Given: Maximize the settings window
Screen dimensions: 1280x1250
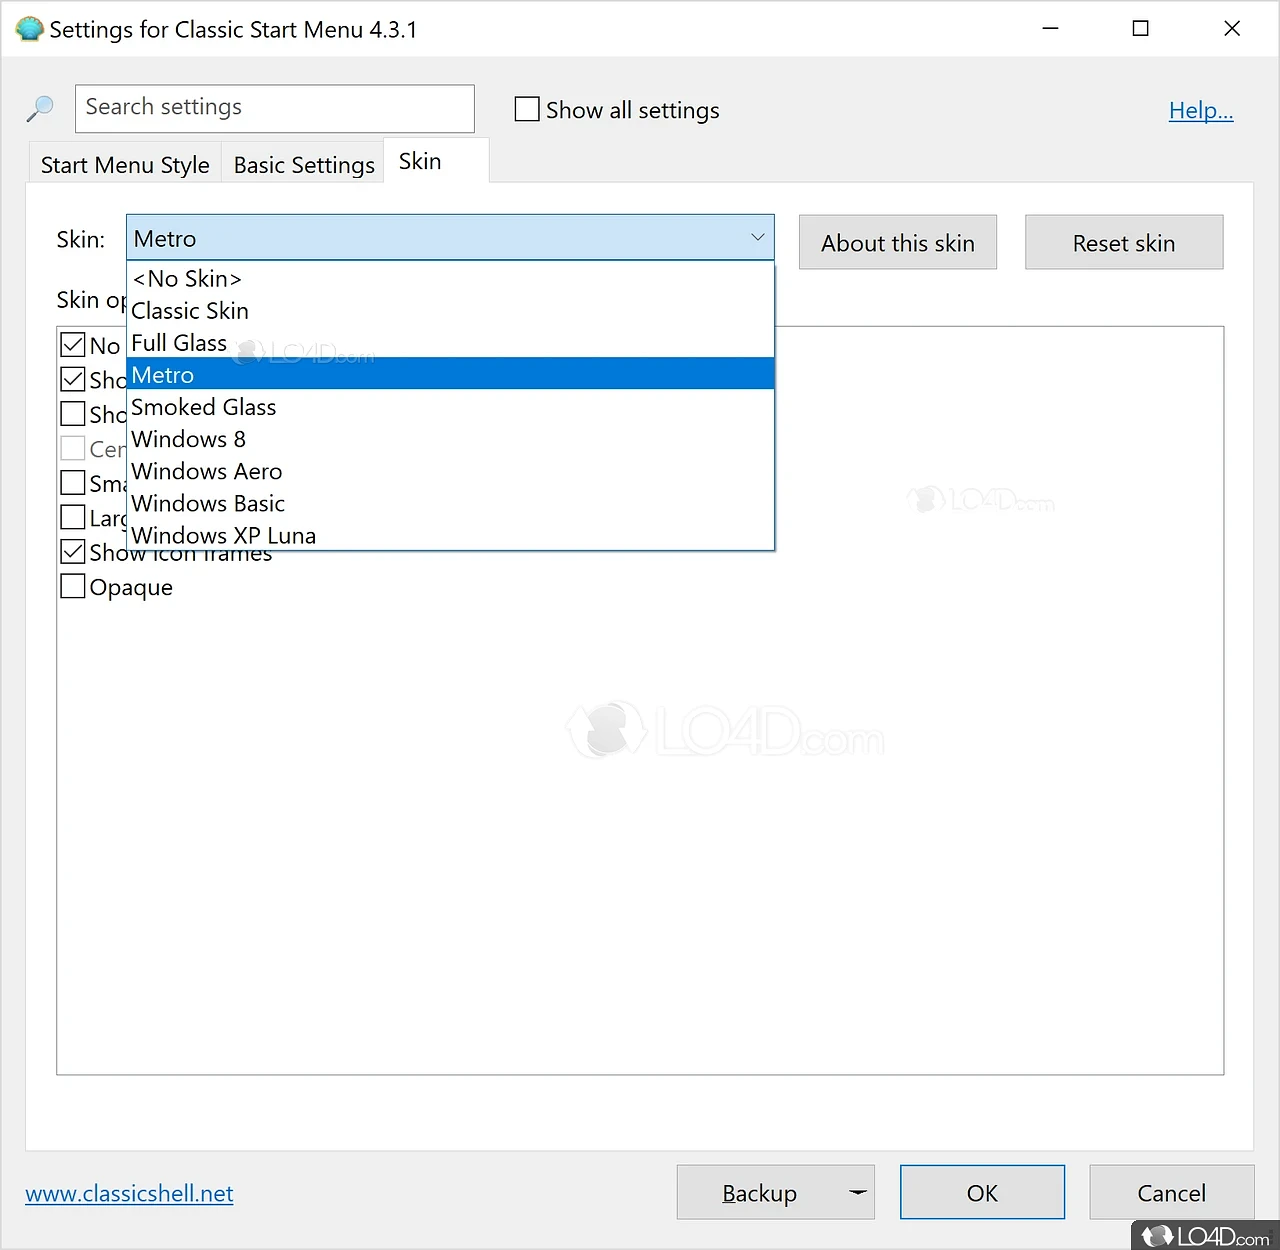Looking at the screenshot, I should click(1140, 28).
